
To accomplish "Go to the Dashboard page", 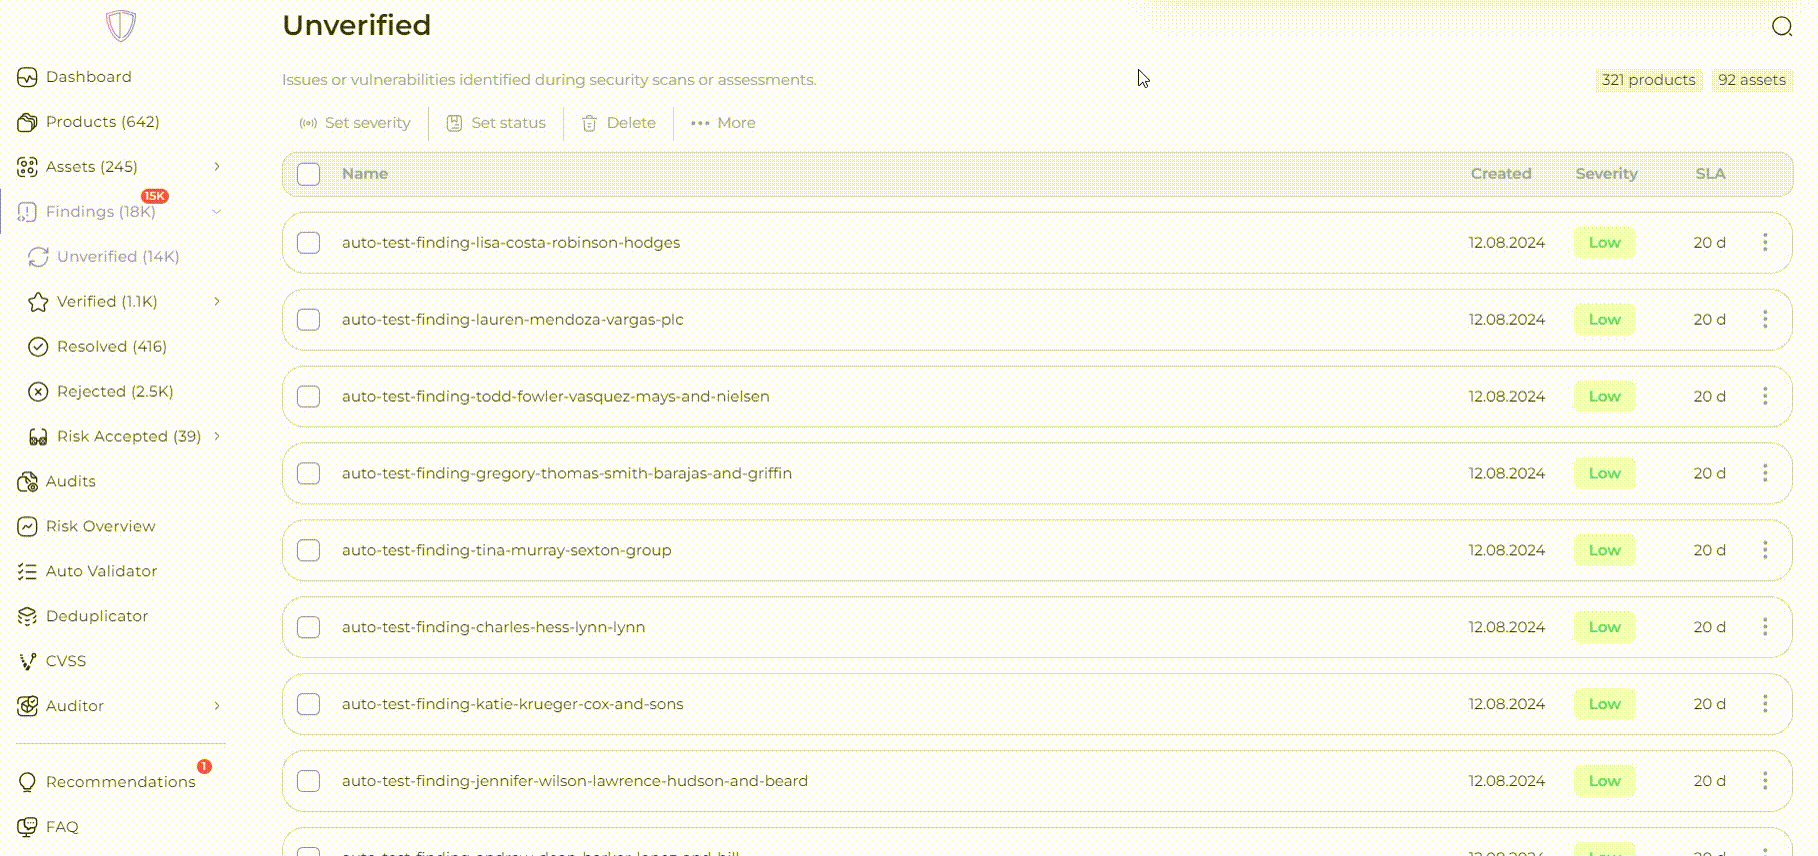I will coord(88,77).
